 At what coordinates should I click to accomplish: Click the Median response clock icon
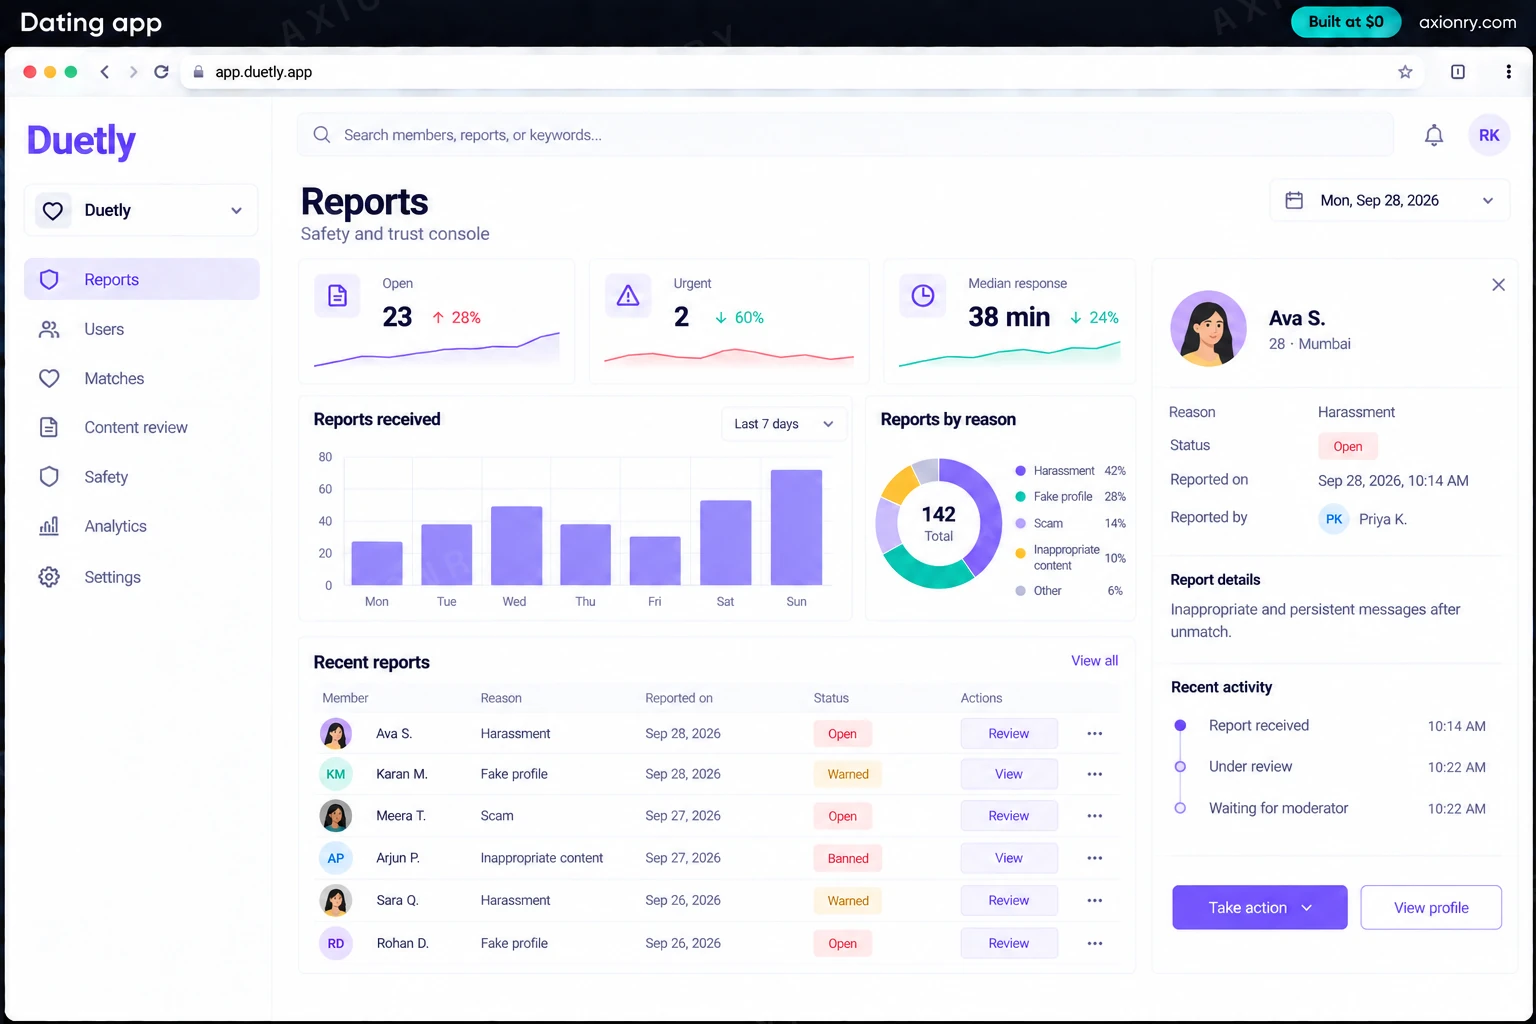923,296
